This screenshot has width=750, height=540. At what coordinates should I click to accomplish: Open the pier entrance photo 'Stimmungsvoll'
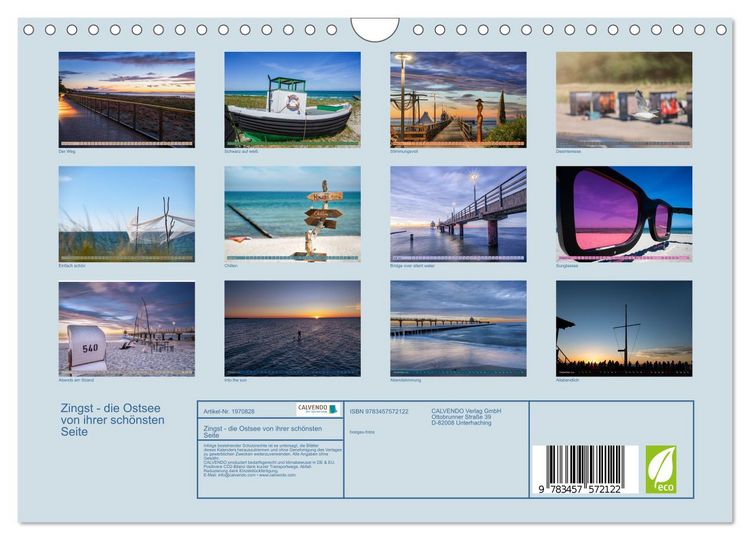pyautogui.click(x=458, y=99)
